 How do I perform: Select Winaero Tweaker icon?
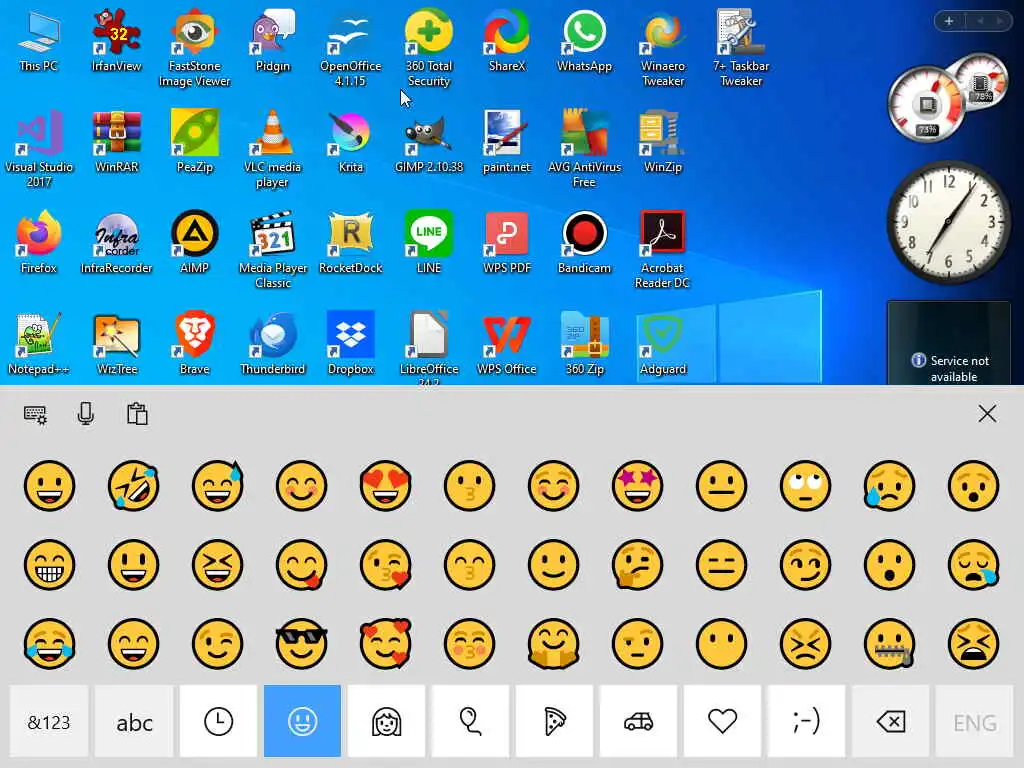(x=663, y=48)
